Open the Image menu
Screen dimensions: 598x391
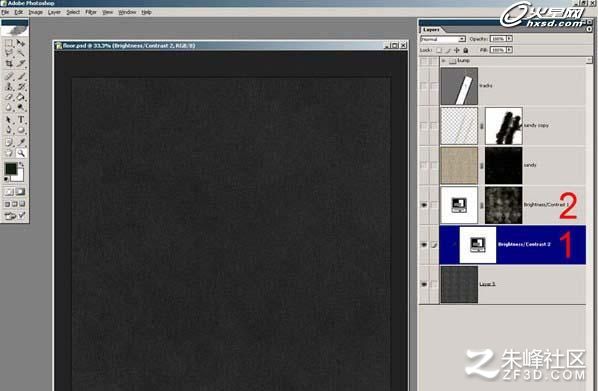click(x=35, y=12)
